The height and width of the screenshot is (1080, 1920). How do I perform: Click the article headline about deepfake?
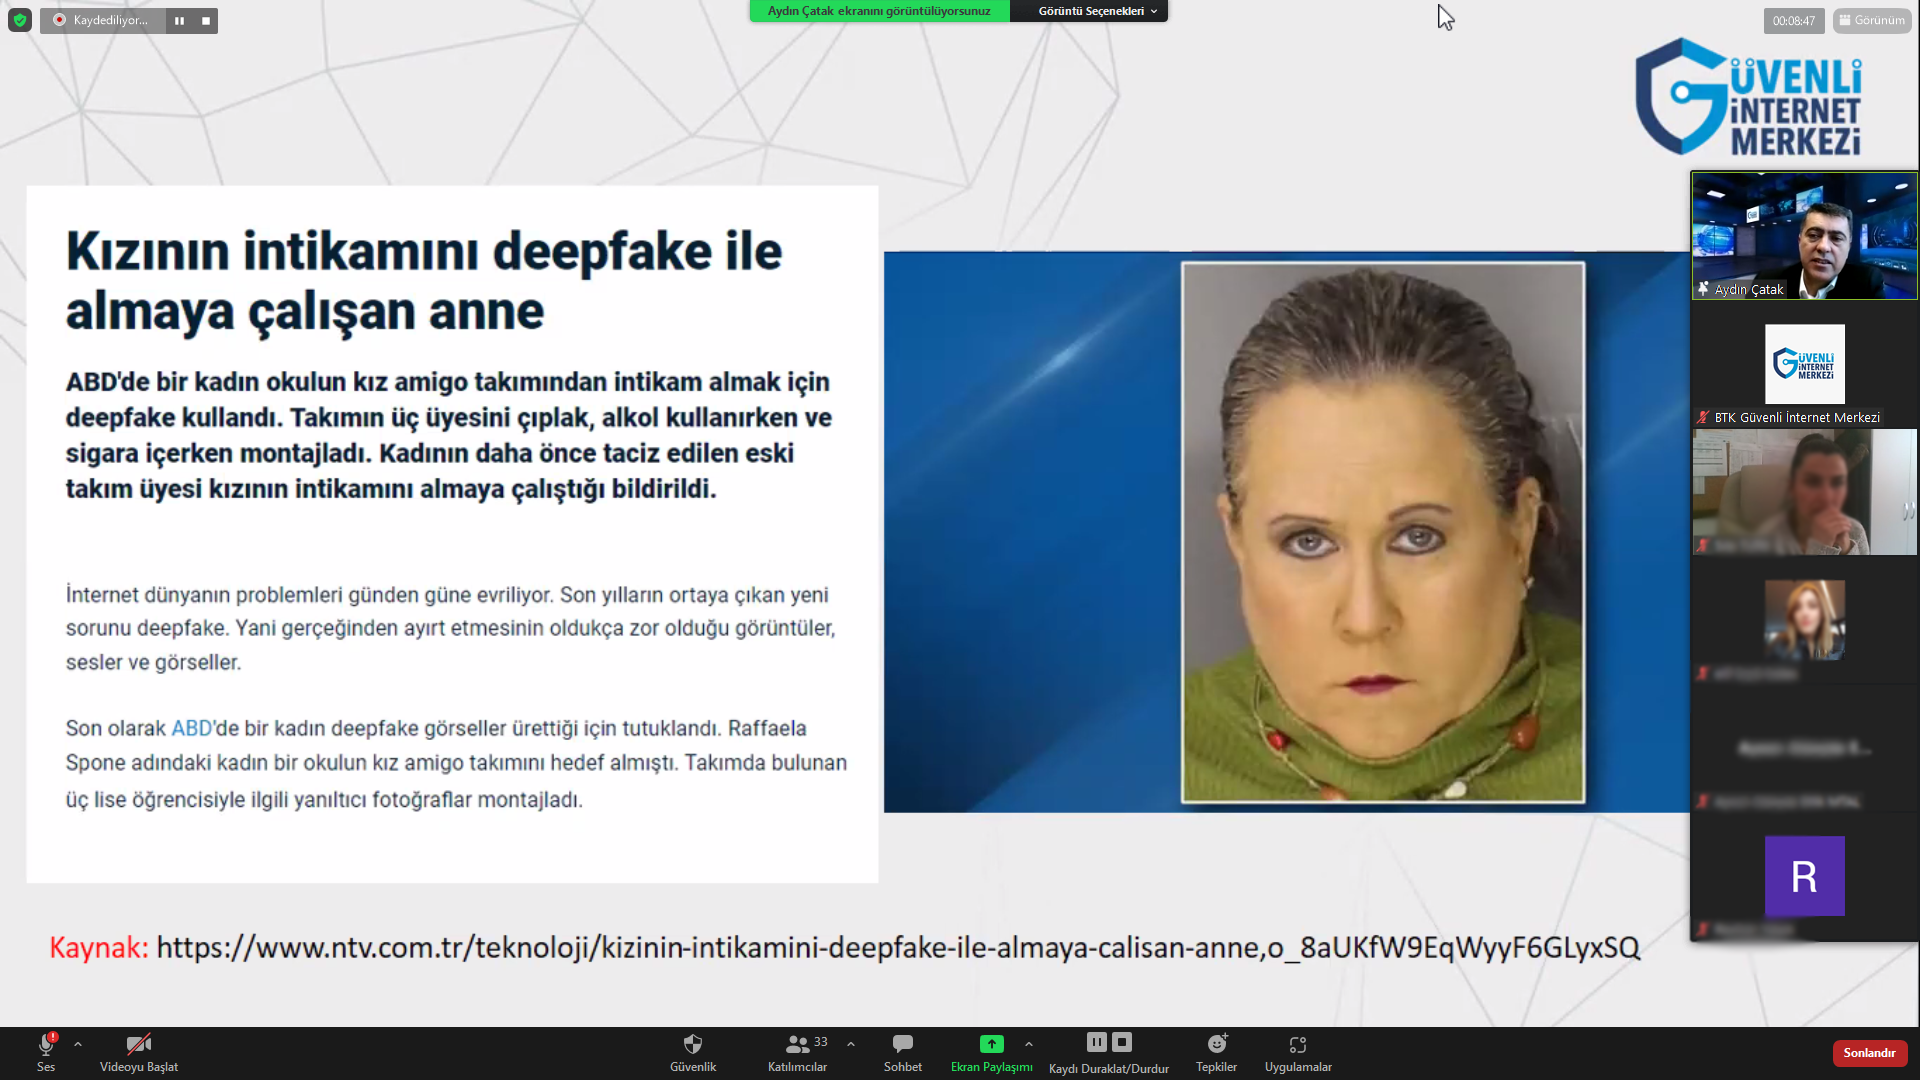click(x=424, y=280)
